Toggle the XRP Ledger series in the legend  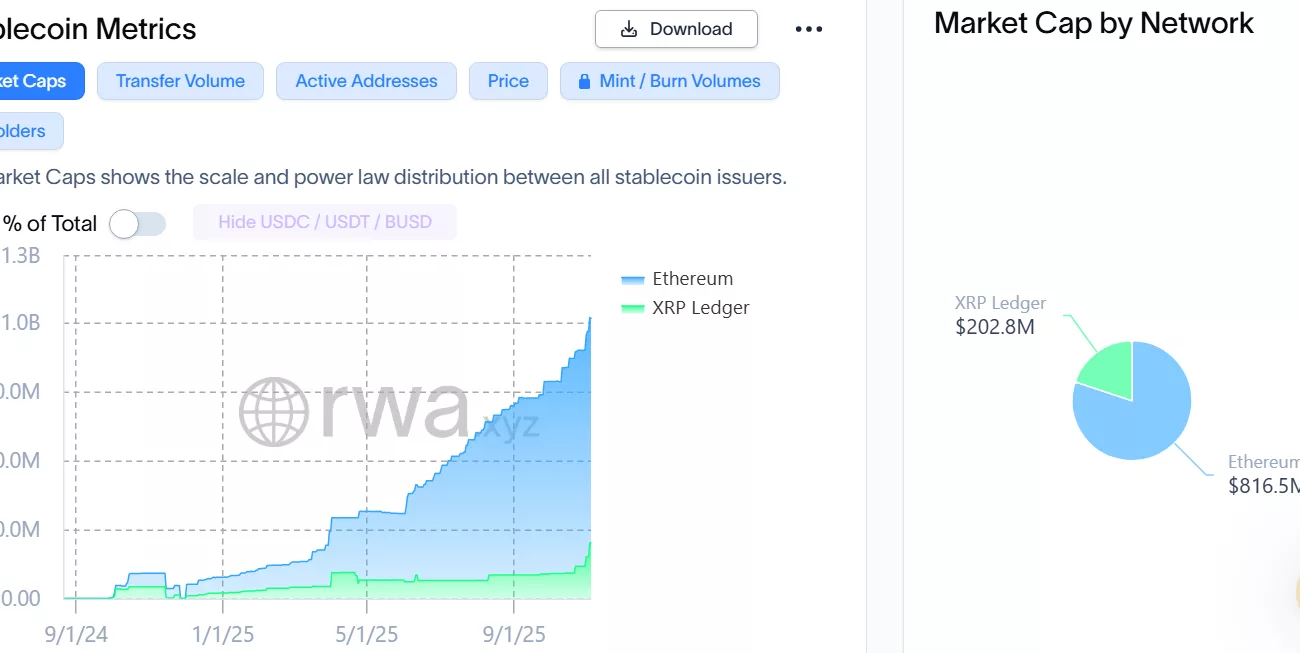(700, 308)
